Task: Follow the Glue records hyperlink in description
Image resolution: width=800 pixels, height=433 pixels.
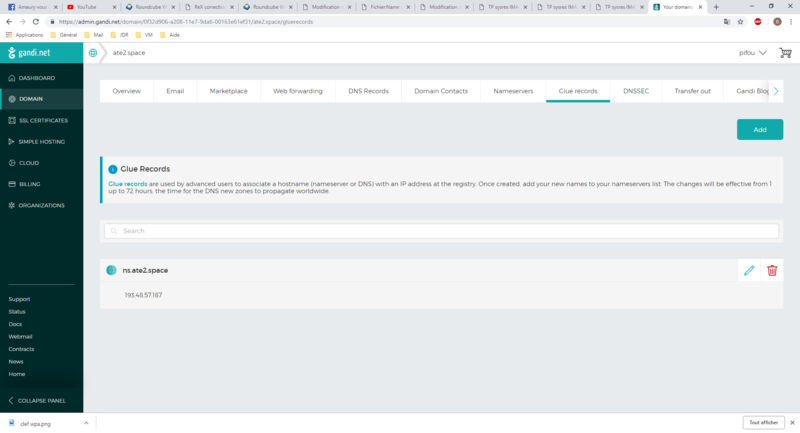Action: click(x=128, y=183)
